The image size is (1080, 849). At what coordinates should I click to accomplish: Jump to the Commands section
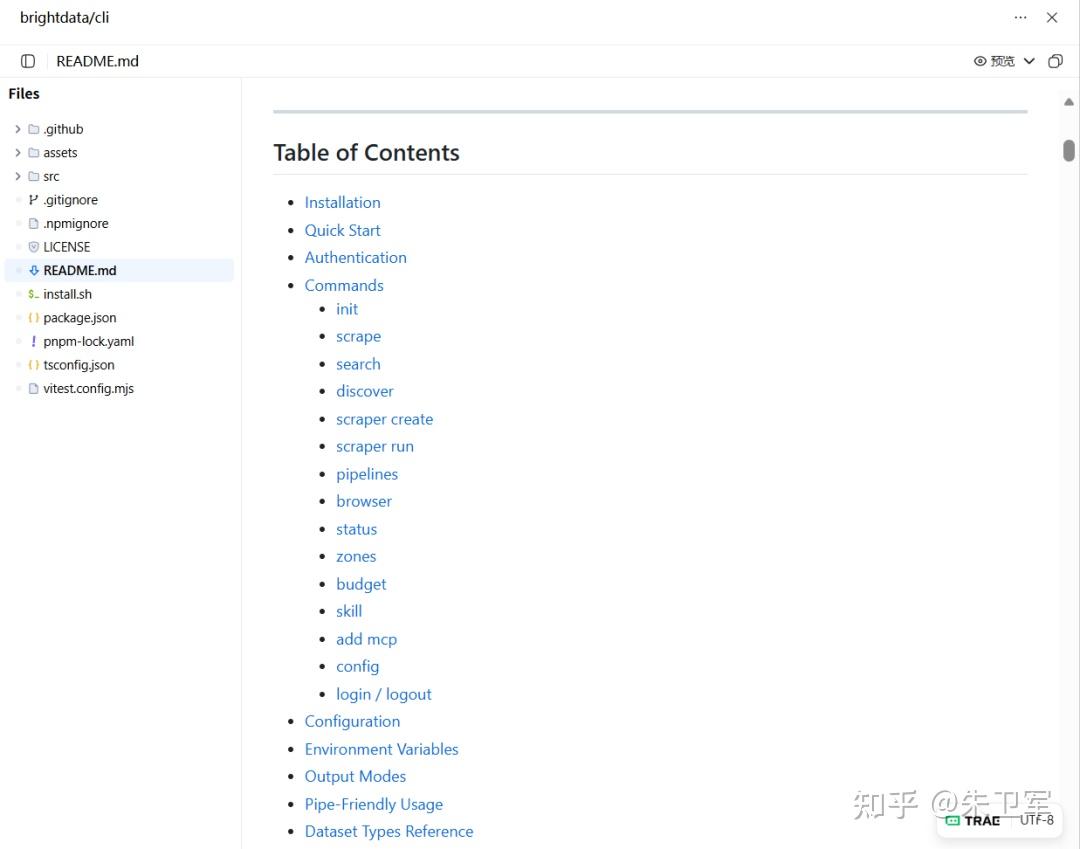pos(344,285)
